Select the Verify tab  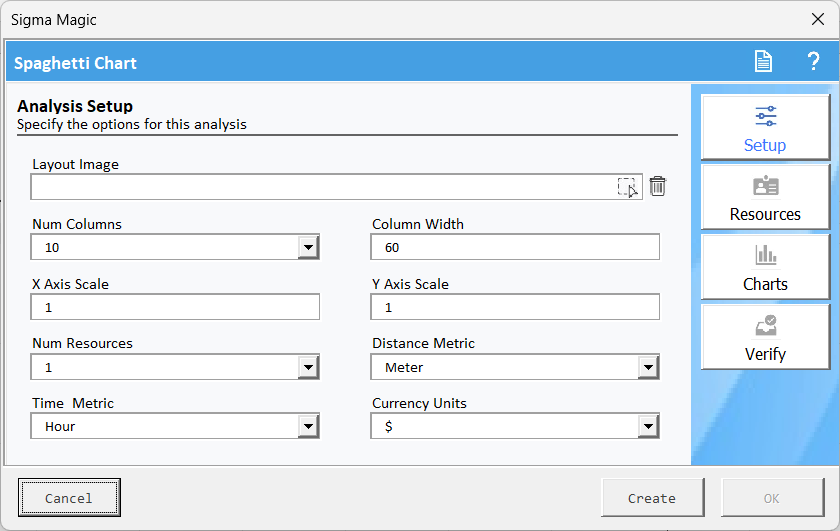765,337
